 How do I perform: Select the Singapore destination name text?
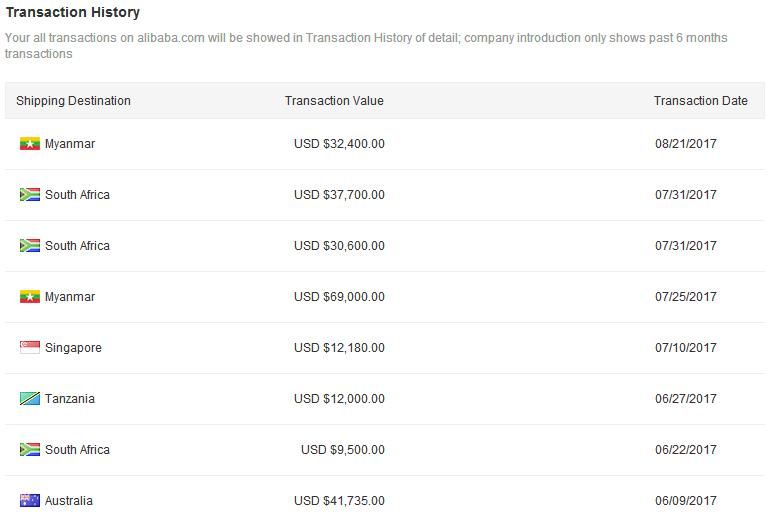pyautogui.click(x=73, y=348)
